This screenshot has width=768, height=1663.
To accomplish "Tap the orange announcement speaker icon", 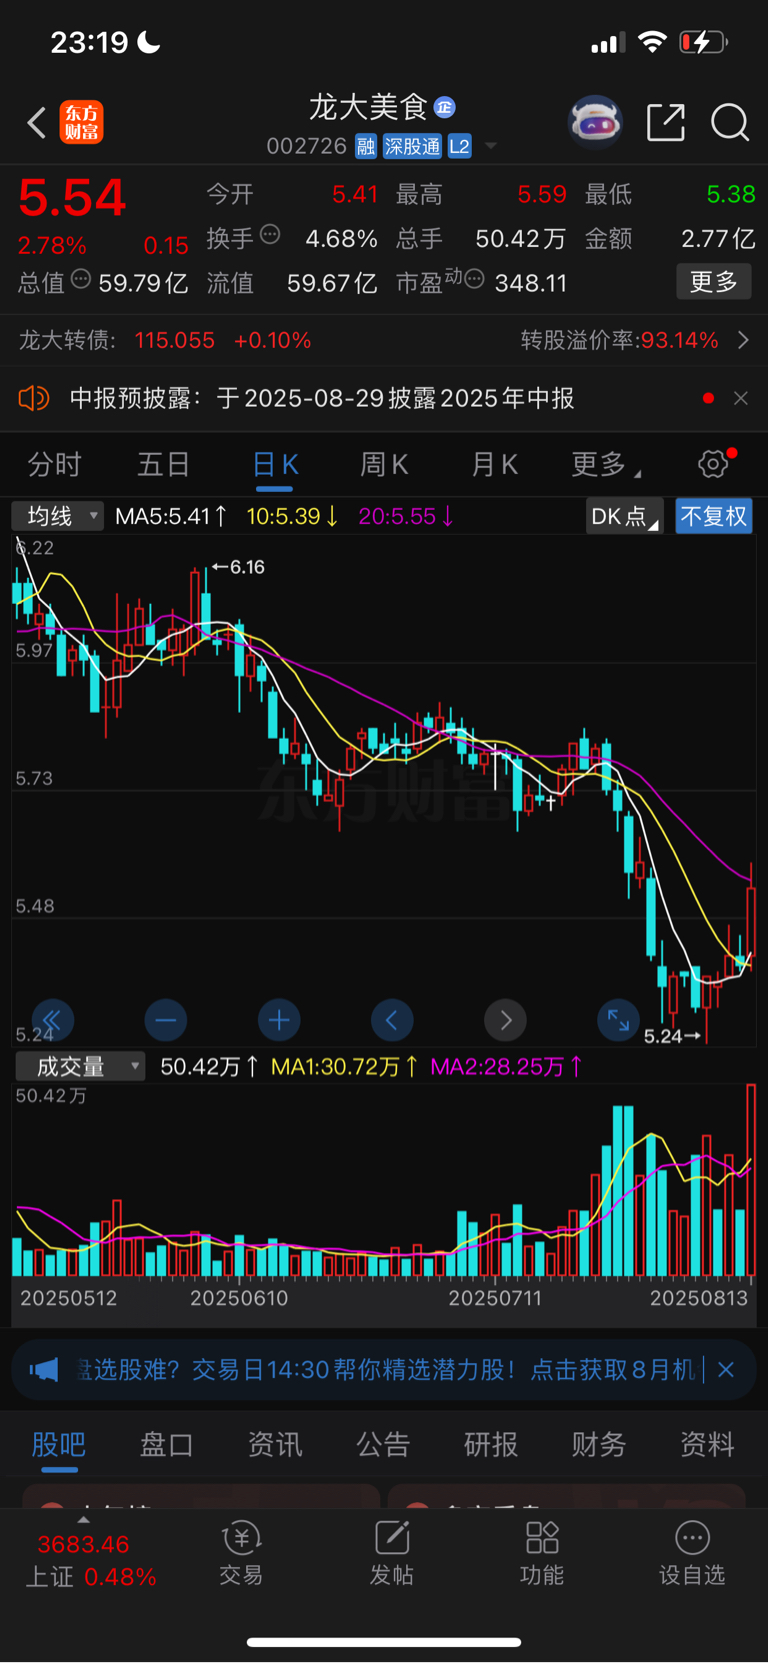I will [x=34, y=398].
